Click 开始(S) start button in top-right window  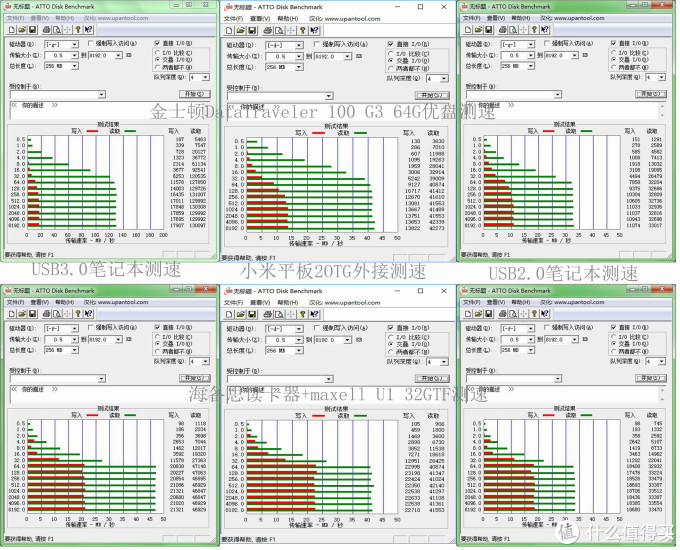click(x=651, y=94)
